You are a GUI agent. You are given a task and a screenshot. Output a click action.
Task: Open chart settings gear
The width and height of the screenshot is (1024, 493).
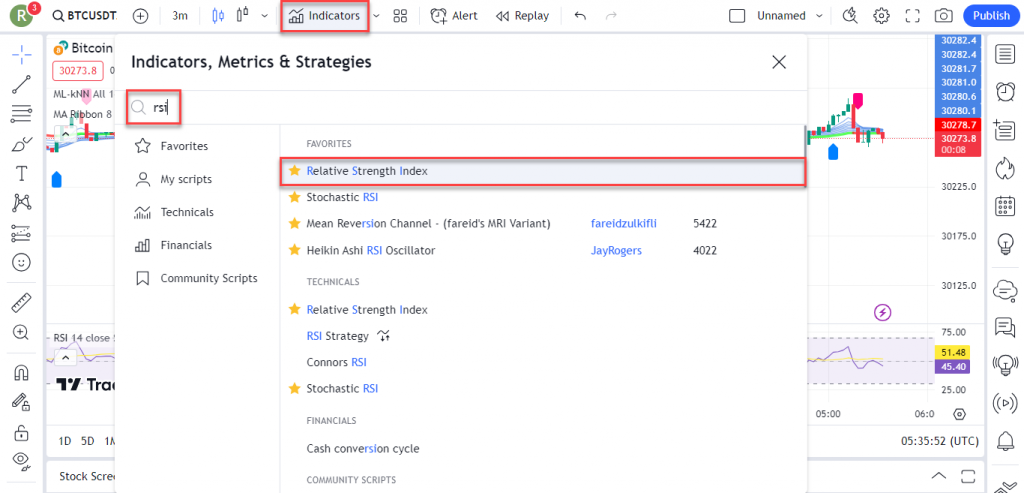(882, 16)
